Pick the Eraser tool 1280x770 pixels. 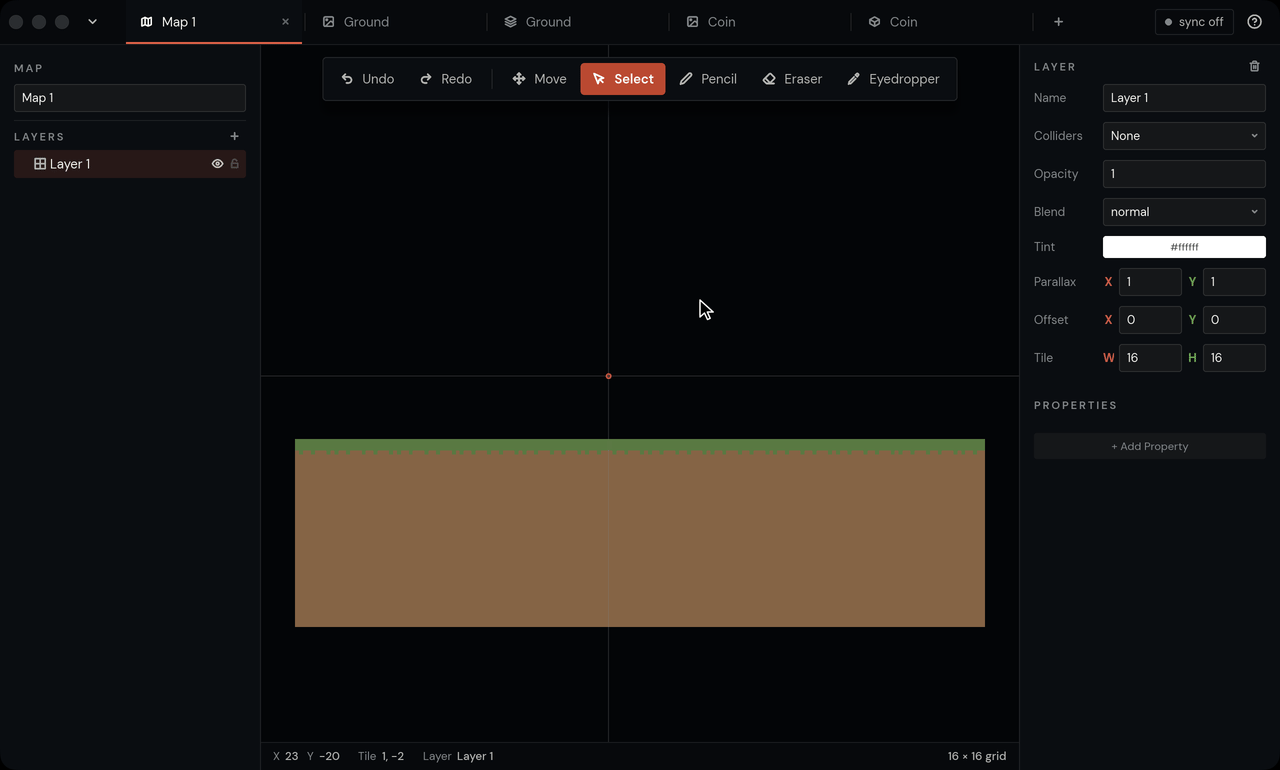click(792, 79)
